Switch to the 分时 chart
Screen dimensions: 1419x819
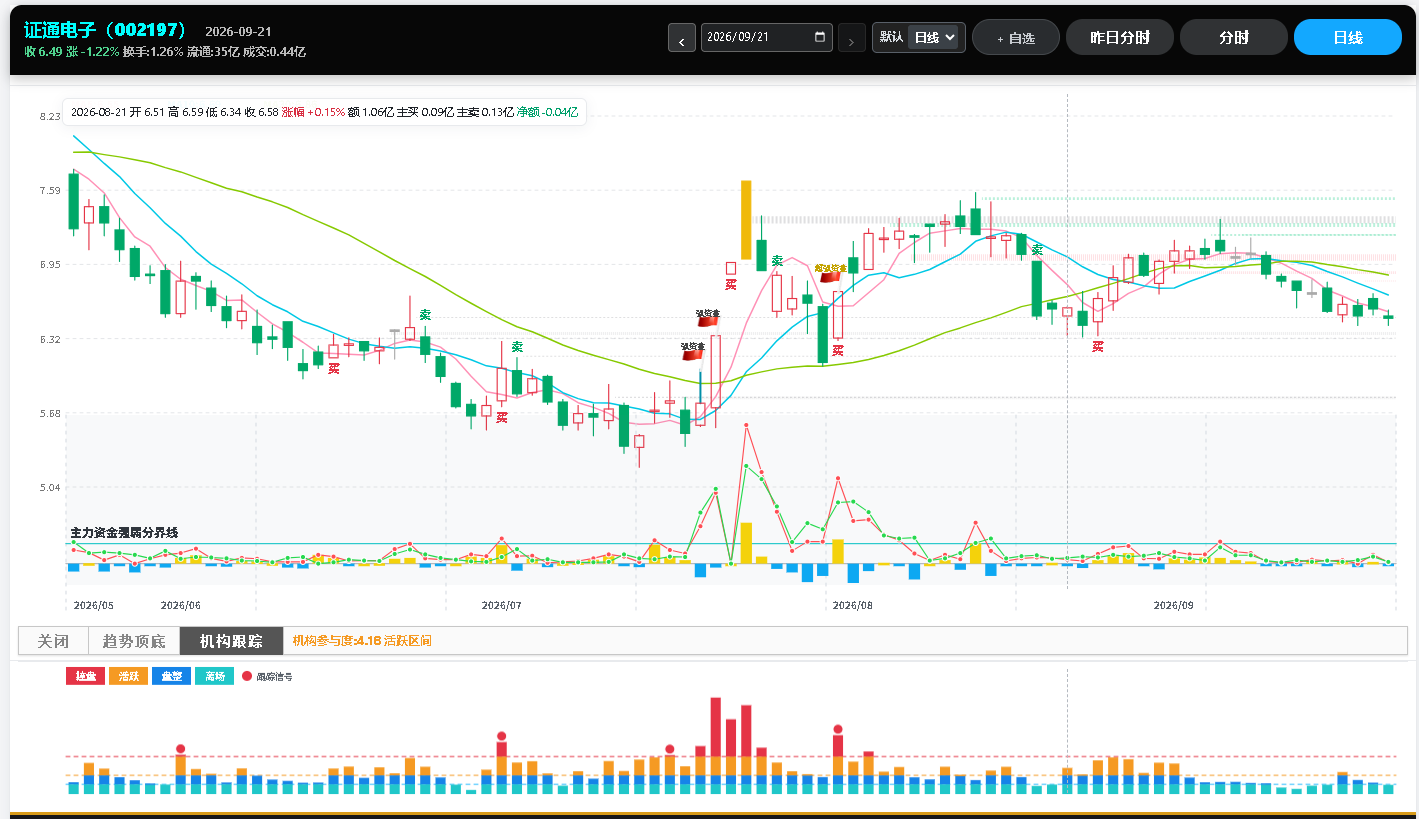point(1234,38)
